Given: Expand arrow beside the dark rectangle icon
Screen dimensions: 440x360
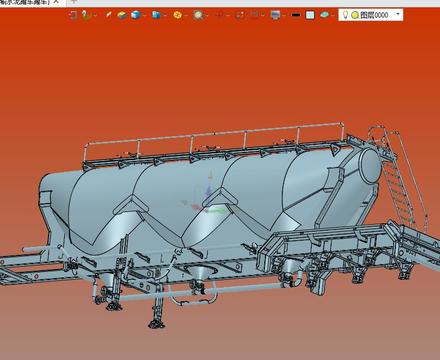Looking at the screenshot, I should tap(263, 15).
